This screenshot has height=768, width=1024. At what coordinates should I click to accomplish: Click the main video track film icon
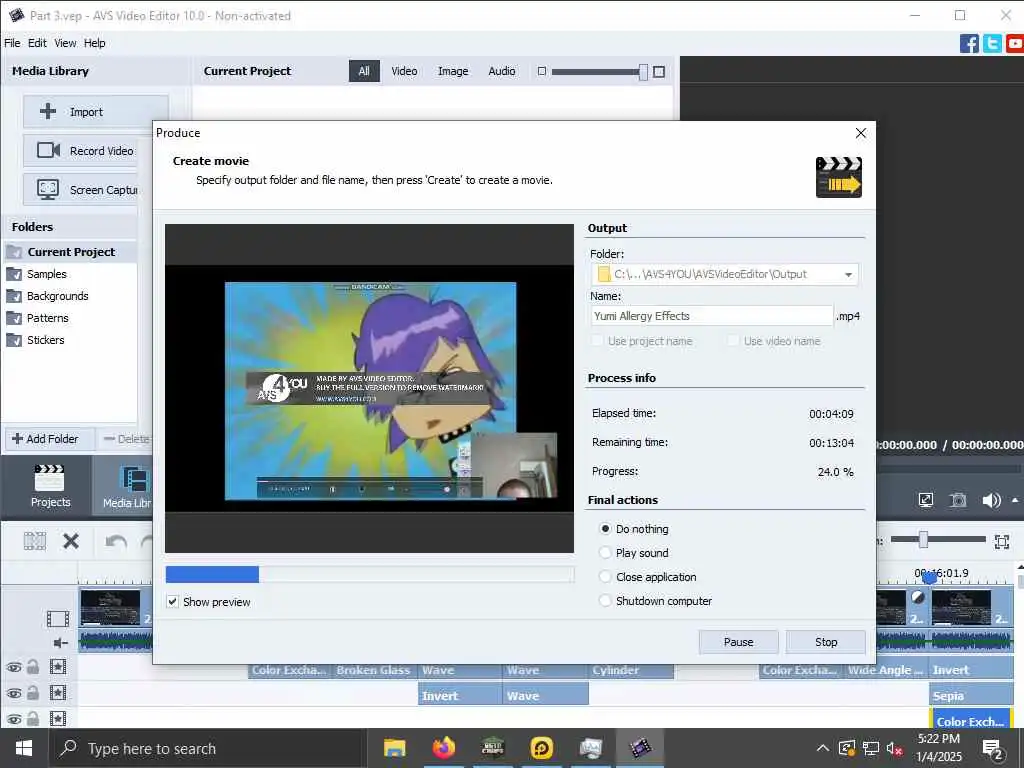pos(57,618)
